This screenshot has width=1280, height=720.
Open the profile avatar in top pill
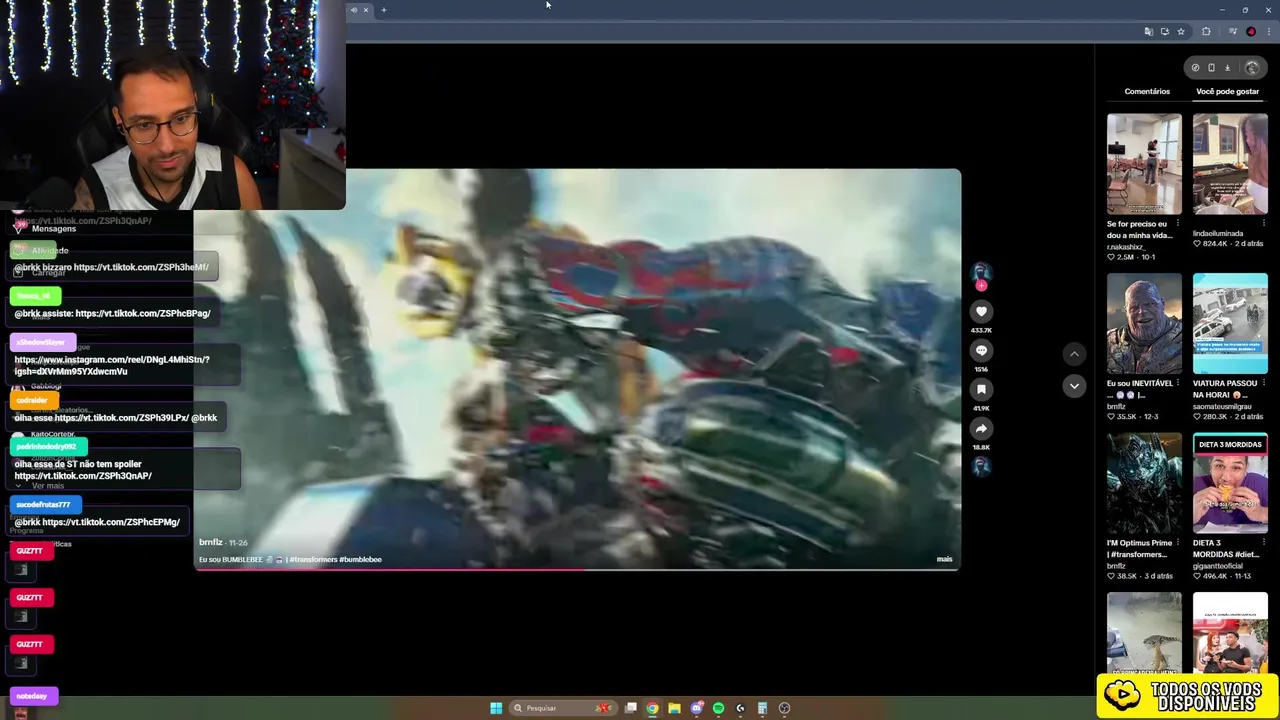1252,68
